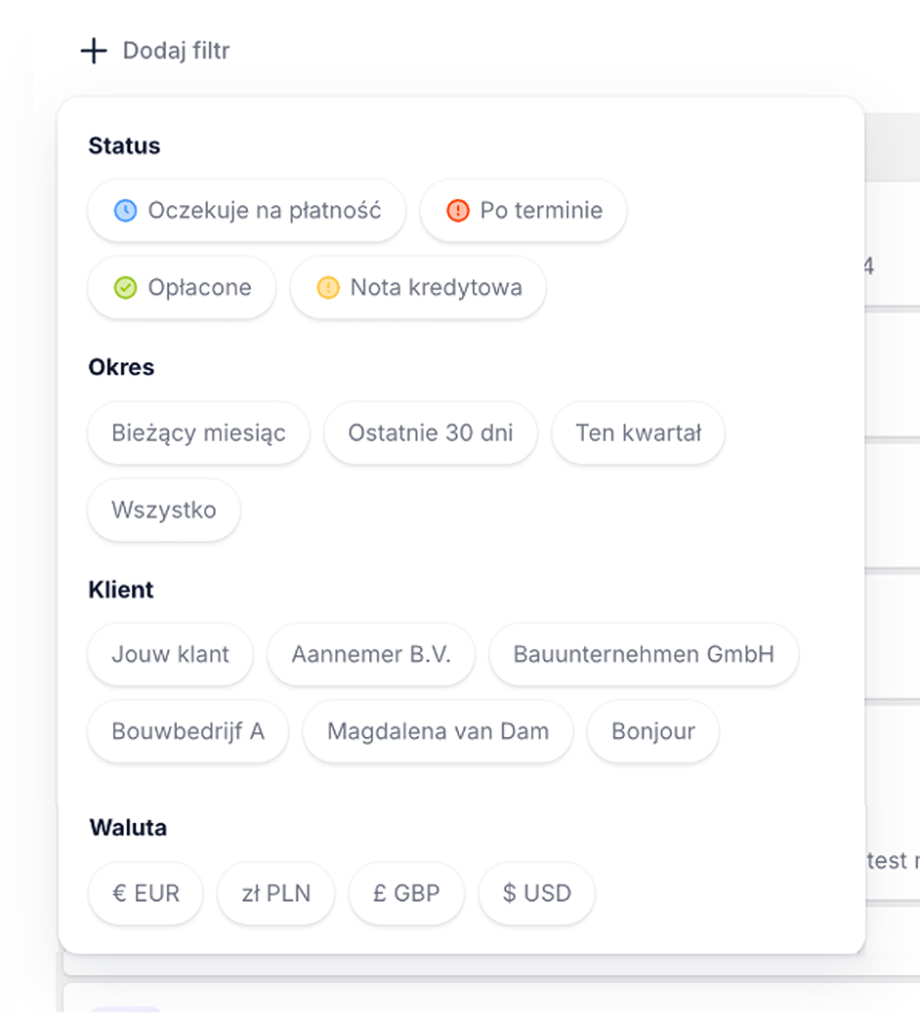Select the Ostatnie 30 dni period
The width and height of the screenshot is (920, 1024).
[430, 433]
